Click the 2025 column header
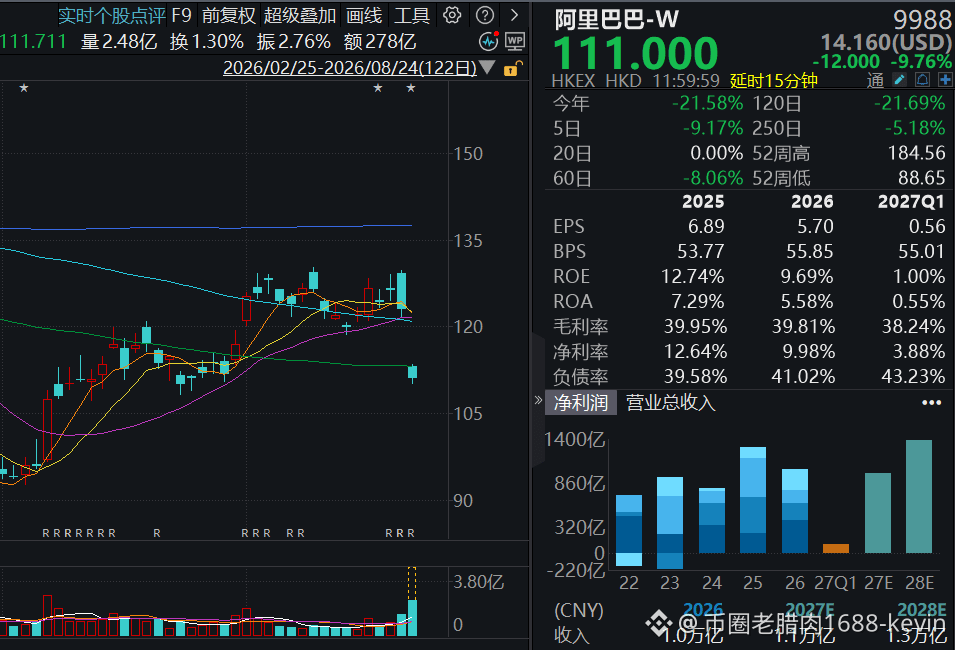 pos(703,202)
